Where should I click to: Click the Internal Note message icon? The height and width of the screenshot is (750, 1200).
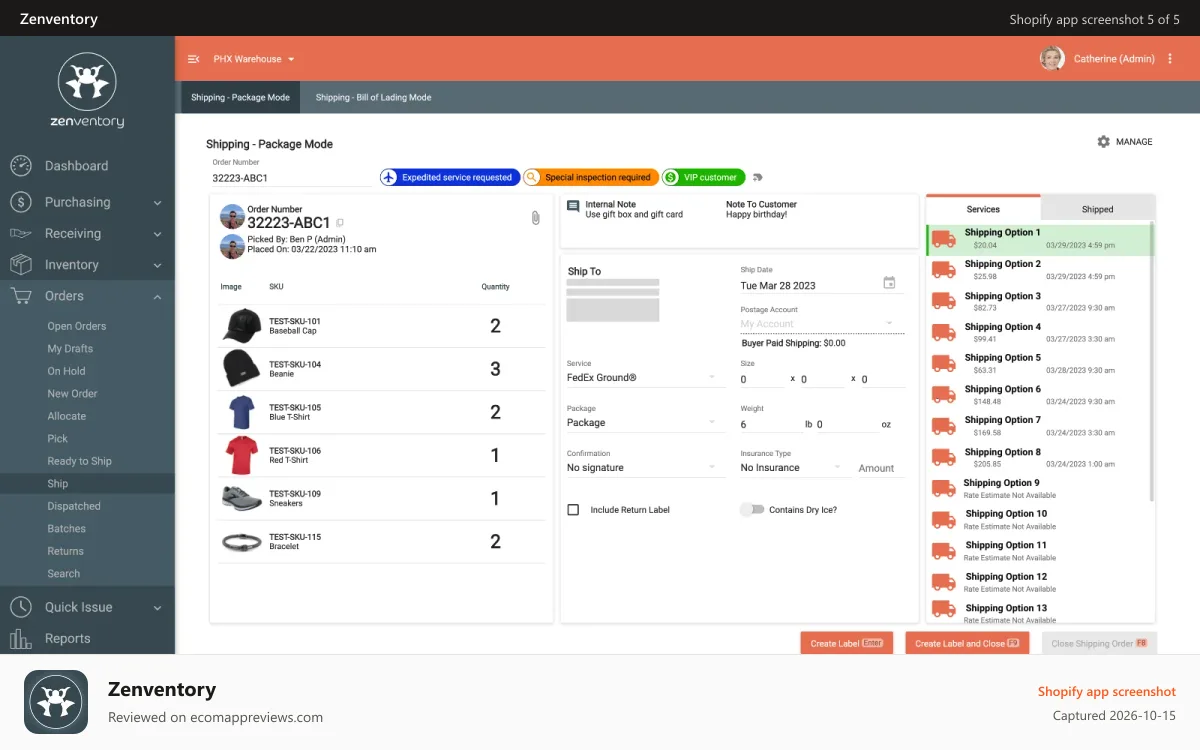[x=573, y=206]
